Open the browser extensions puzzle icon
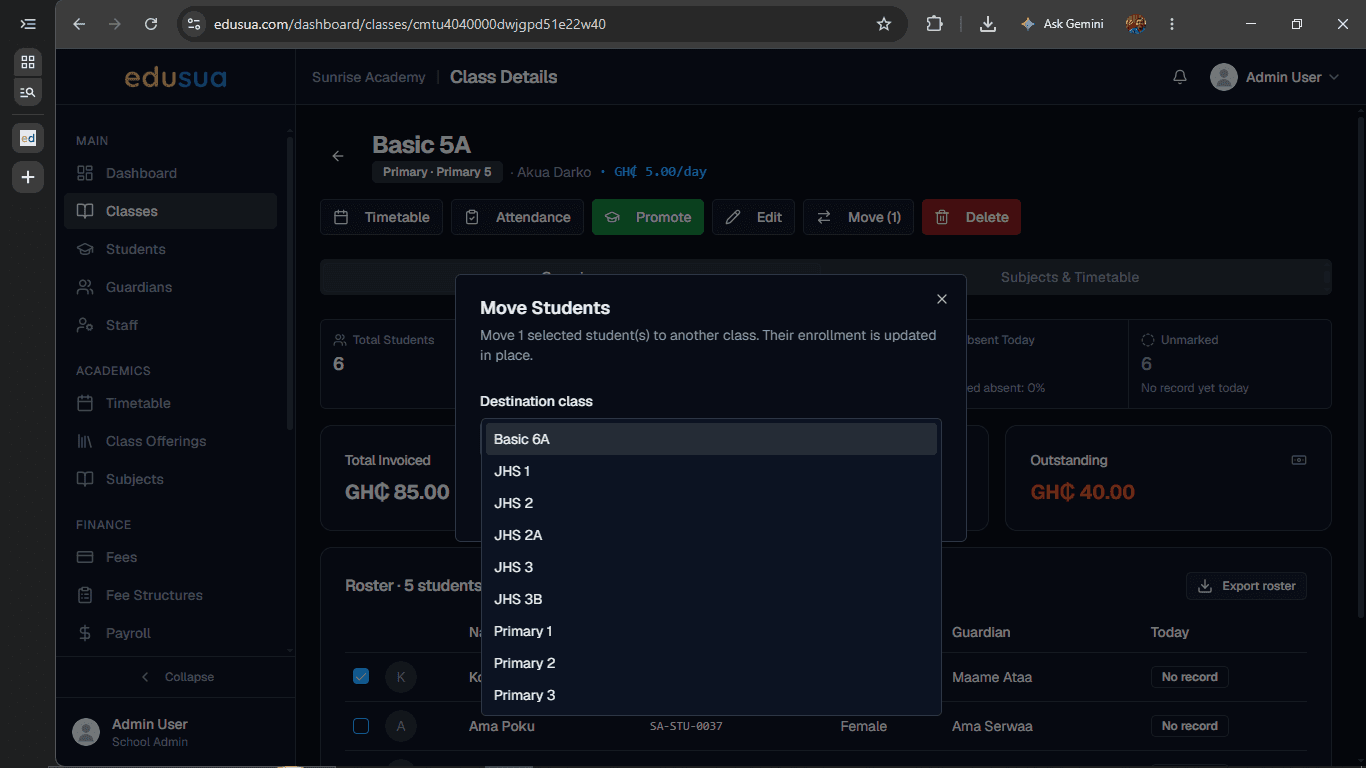Screen dimensions: 1366x768 point(934,24)
